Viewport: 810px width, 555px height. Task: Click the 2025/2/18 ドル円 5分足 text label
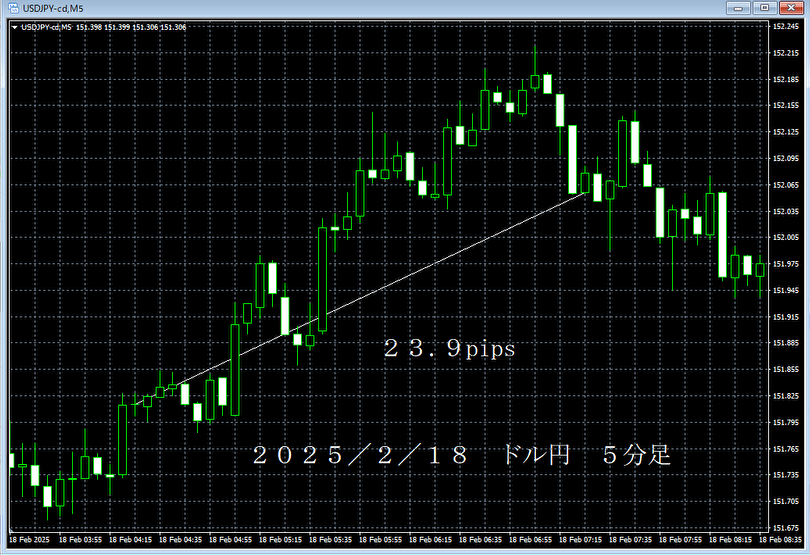pos(461,455)
